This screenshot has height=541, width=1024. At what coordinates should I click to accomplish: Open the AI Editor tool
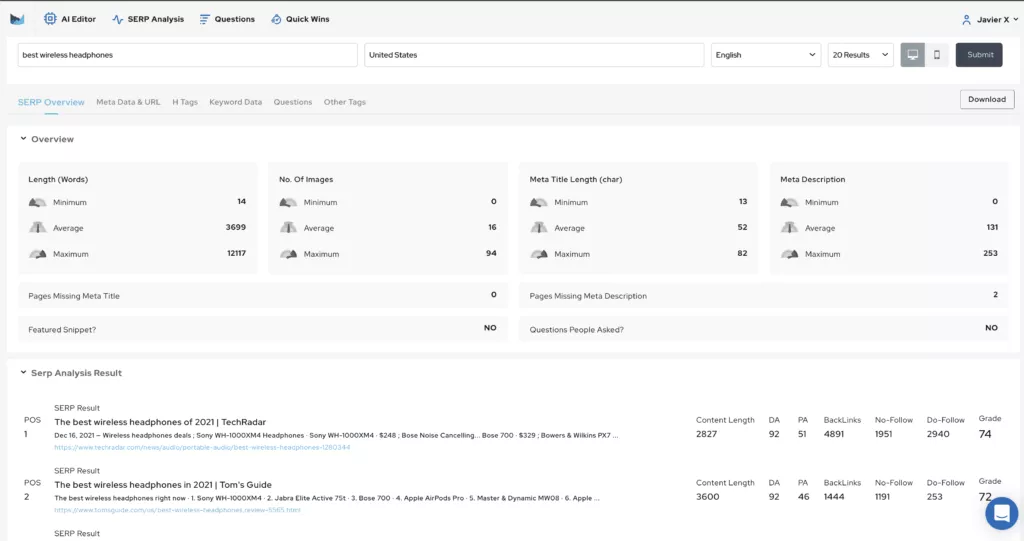point(70,19)
